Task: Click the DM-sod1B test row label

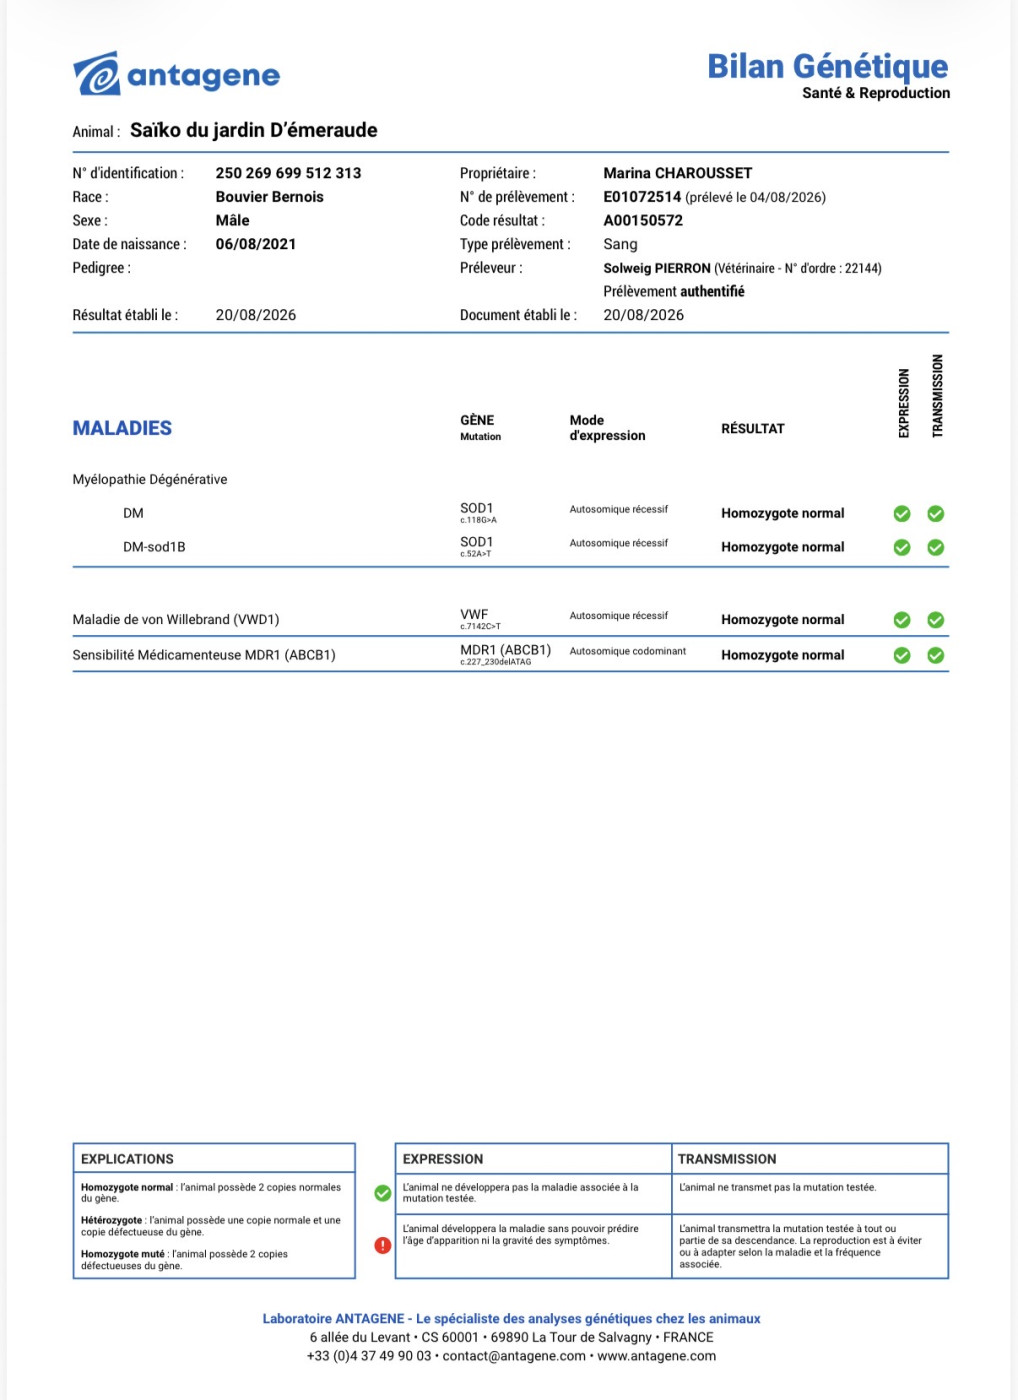Action: 154,547
